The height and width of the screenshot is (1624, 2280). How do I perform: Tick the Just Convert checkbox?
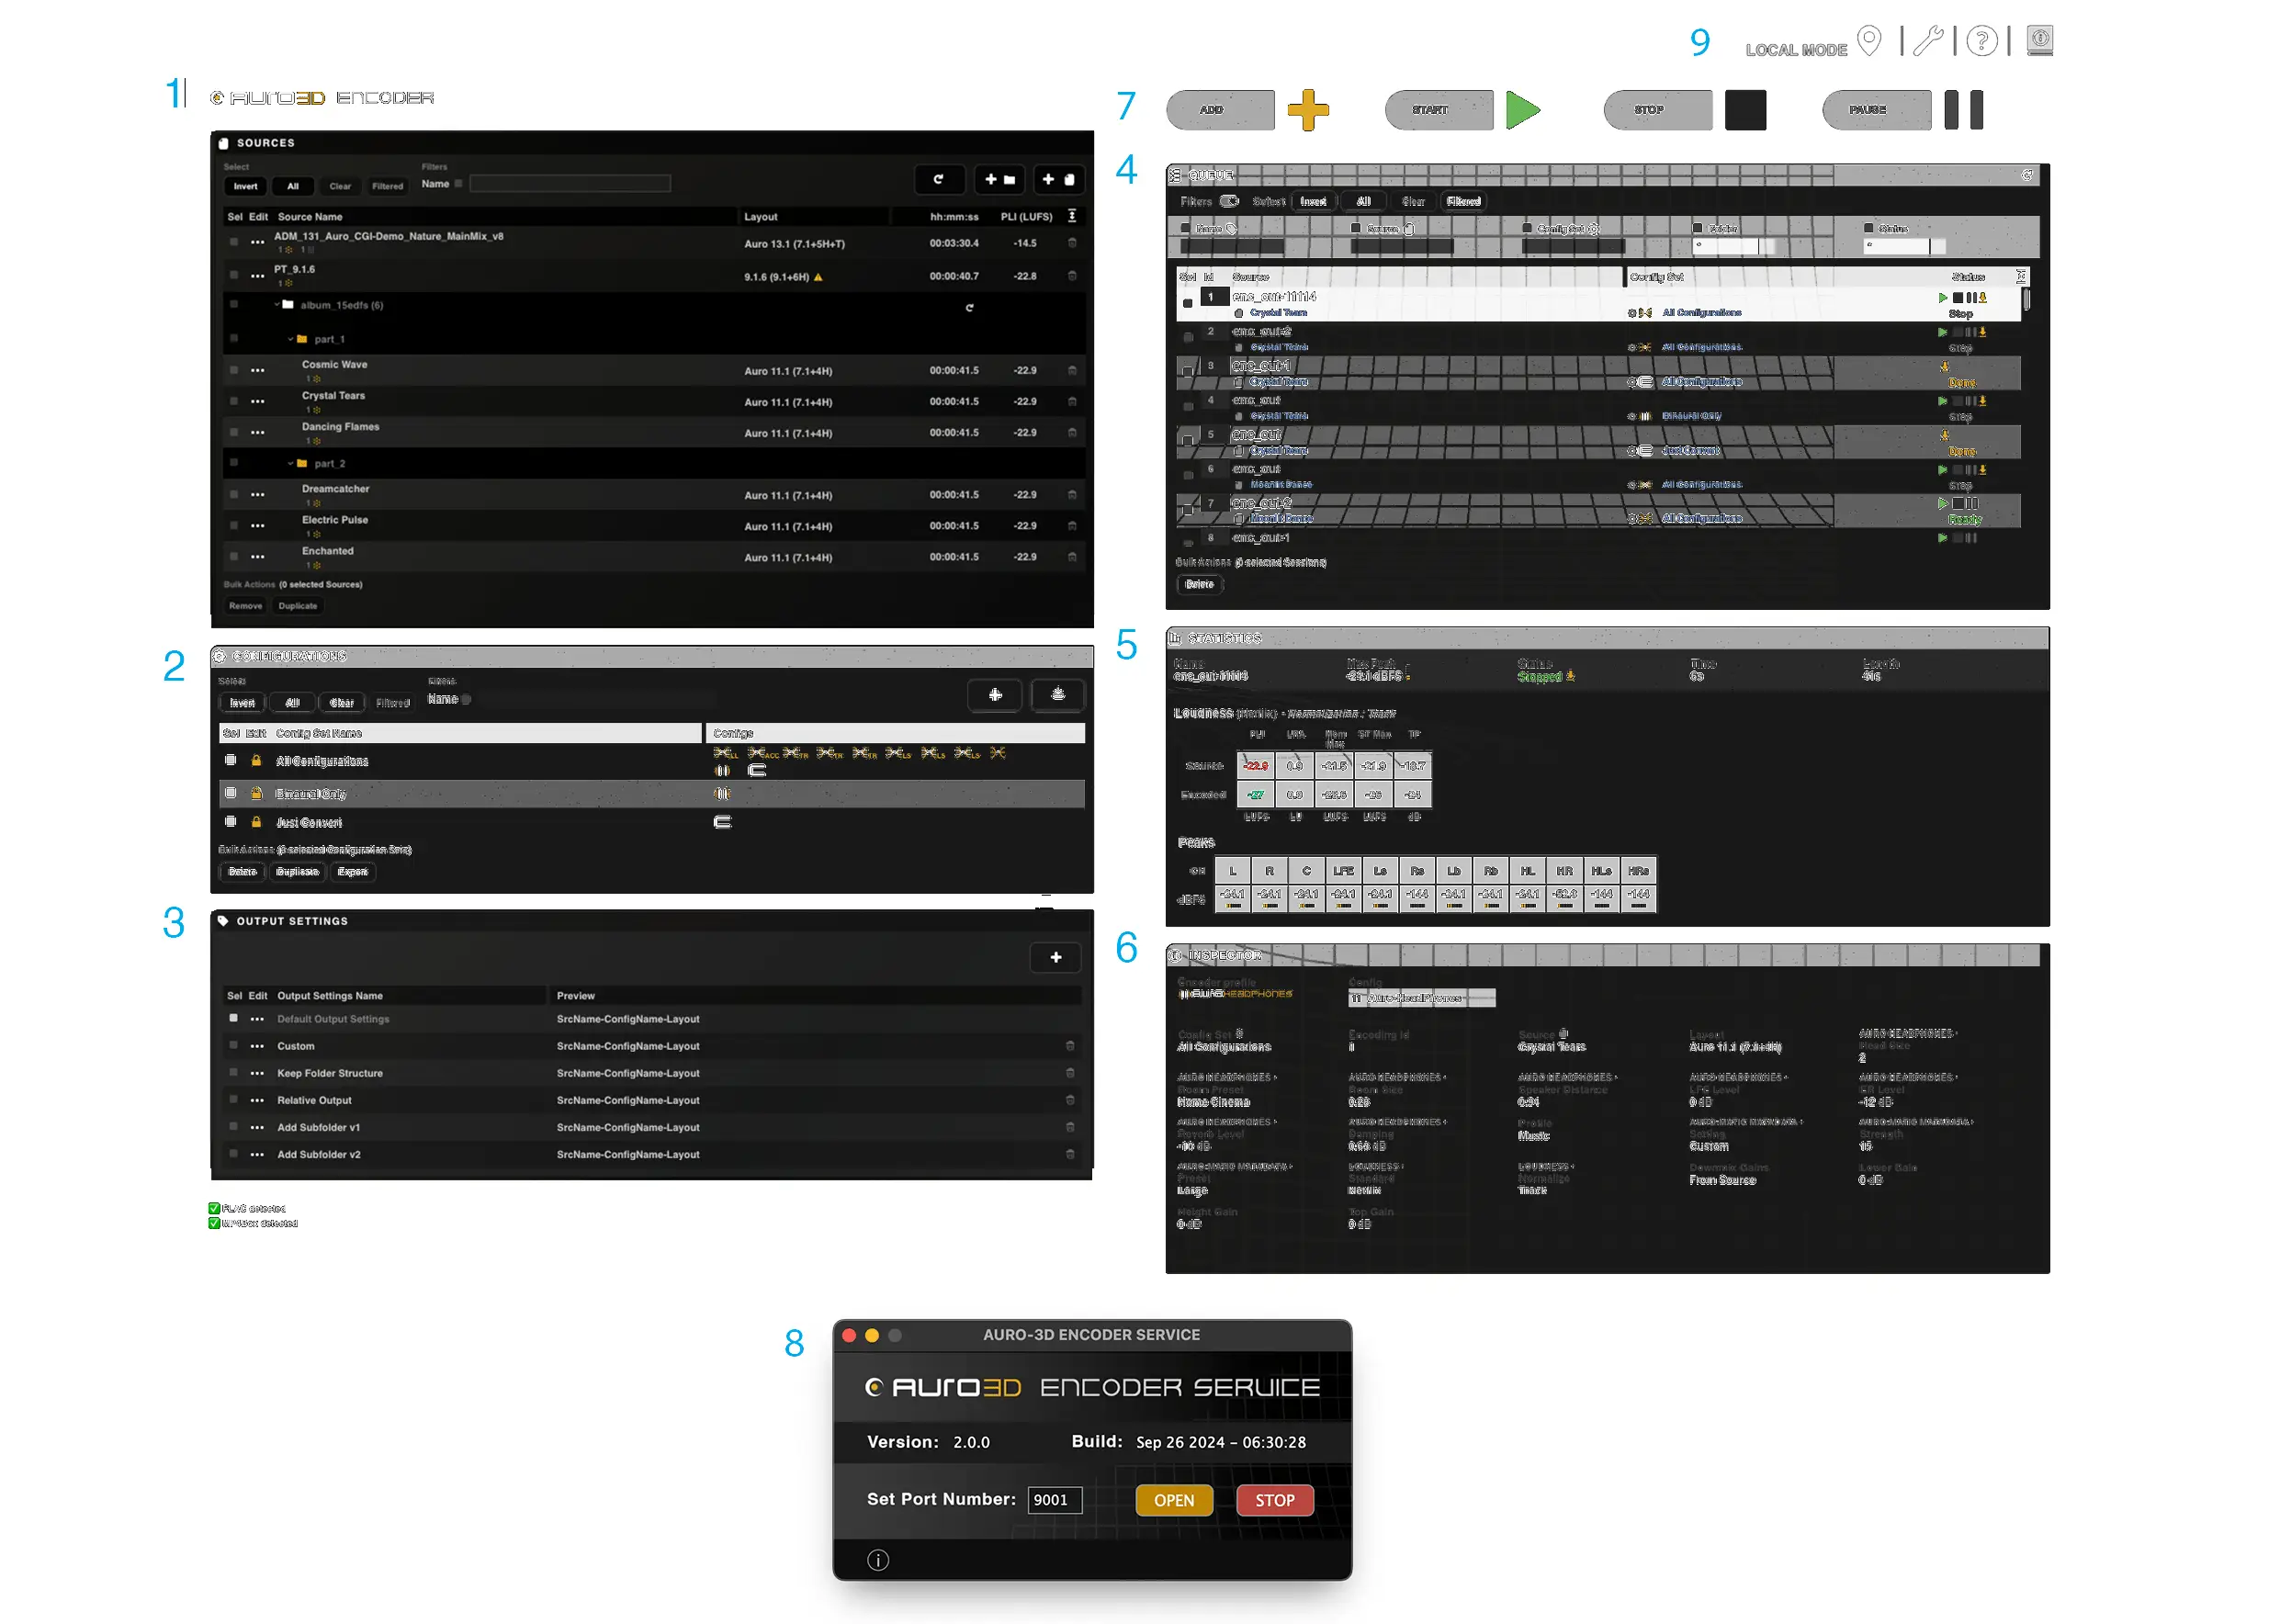point(230,822)
